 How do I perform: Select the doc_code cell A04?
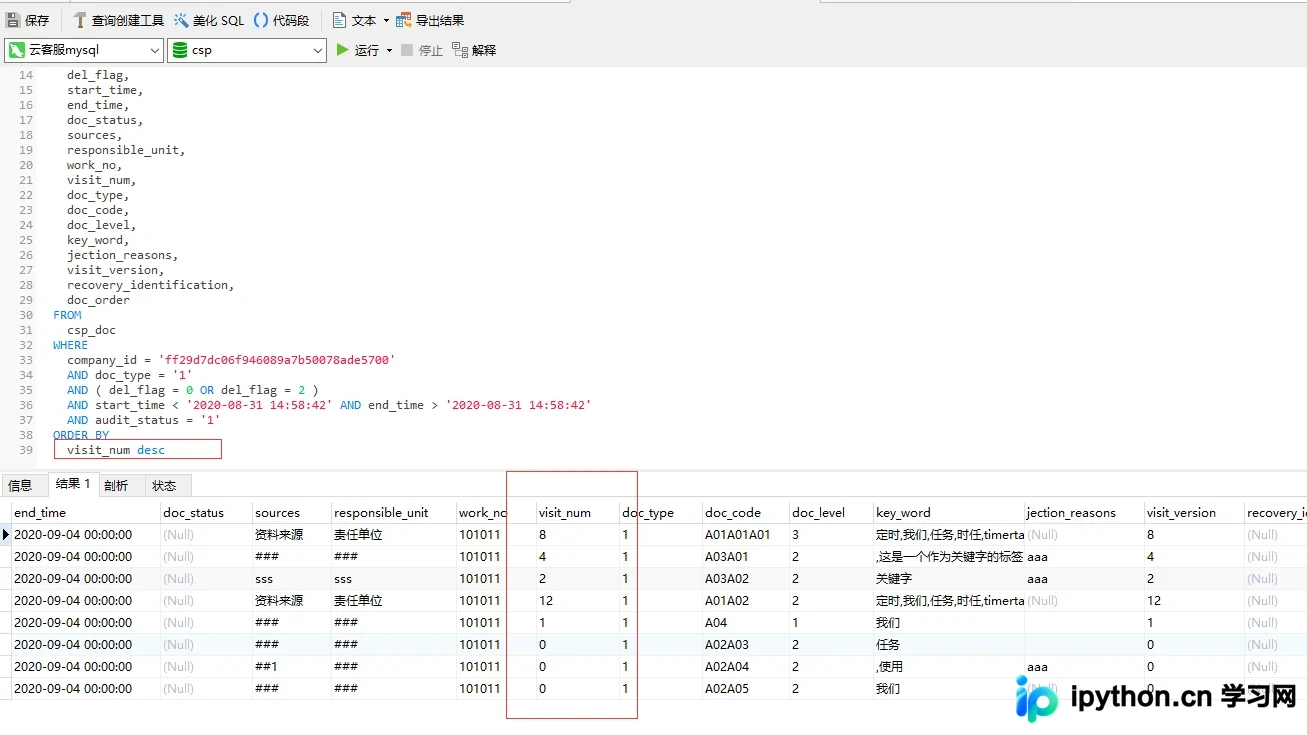point(745,623)
